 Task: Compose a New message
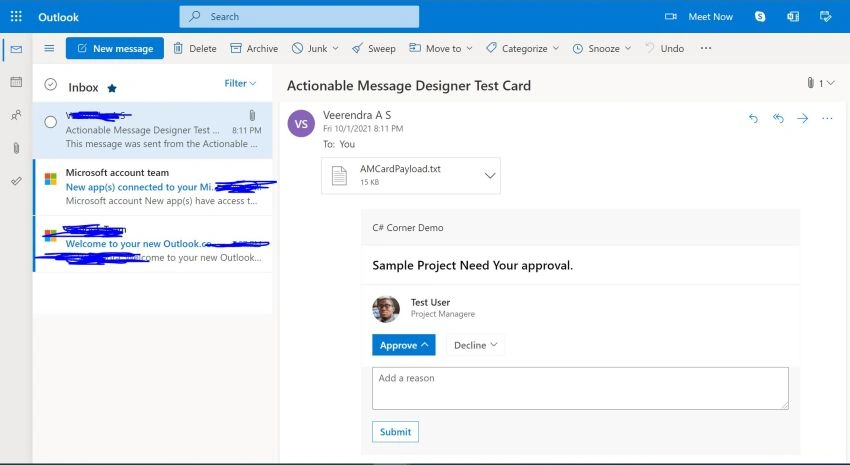(x=115, y=48)
